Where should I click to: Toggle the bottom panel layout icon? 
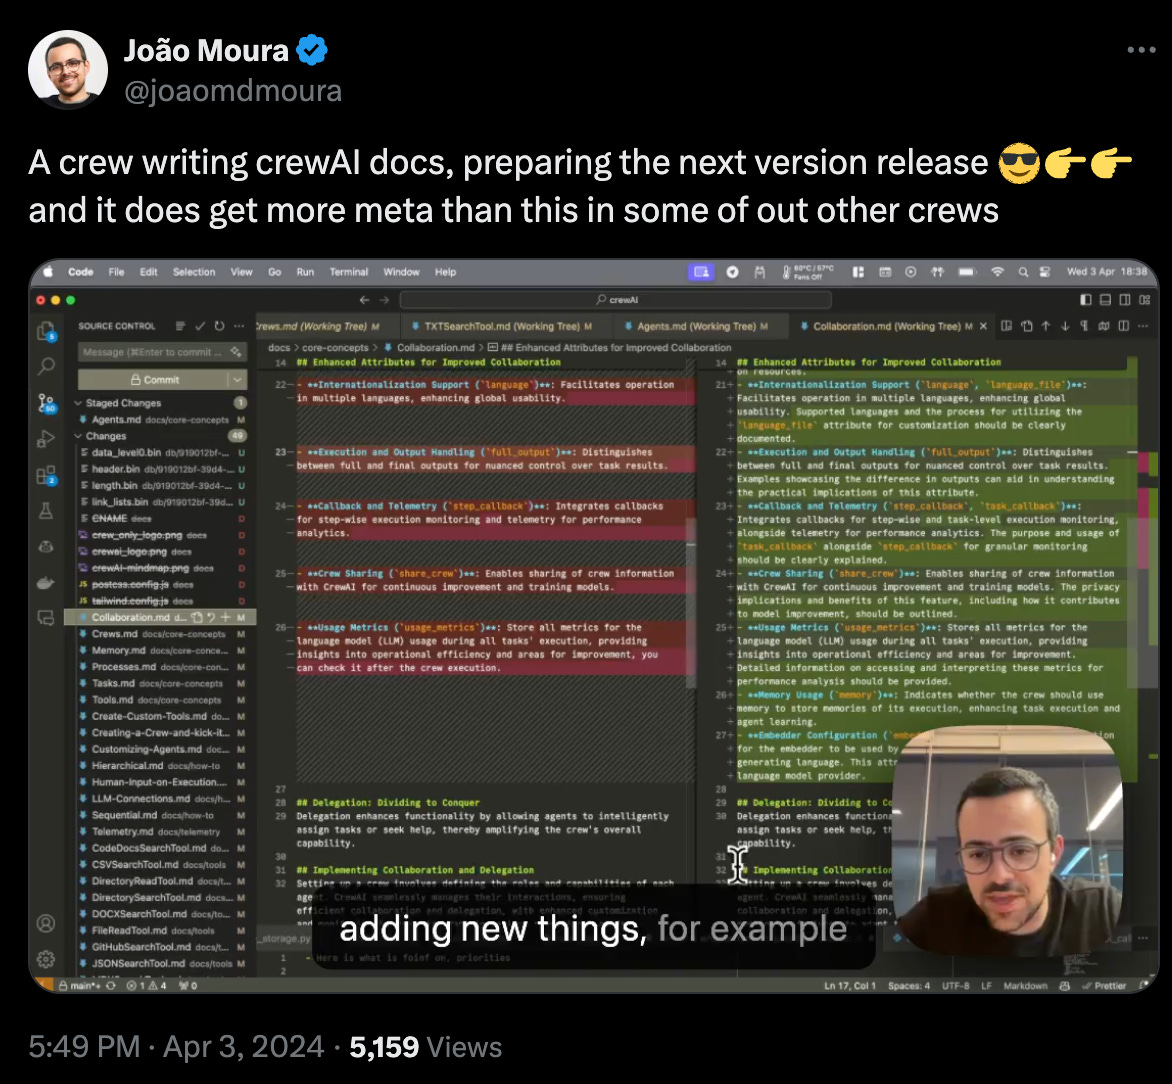[x=1105, y=300]
